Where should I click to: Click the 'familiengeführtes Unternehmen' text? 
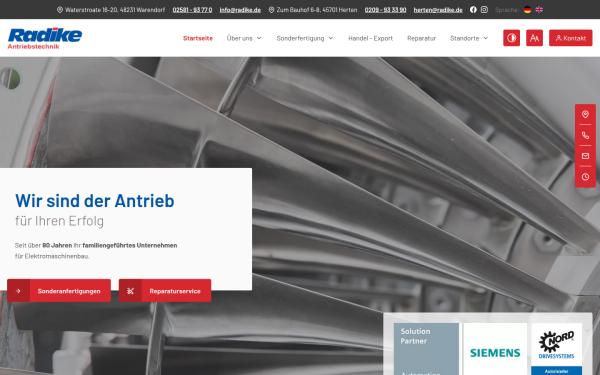pos(130,245)
